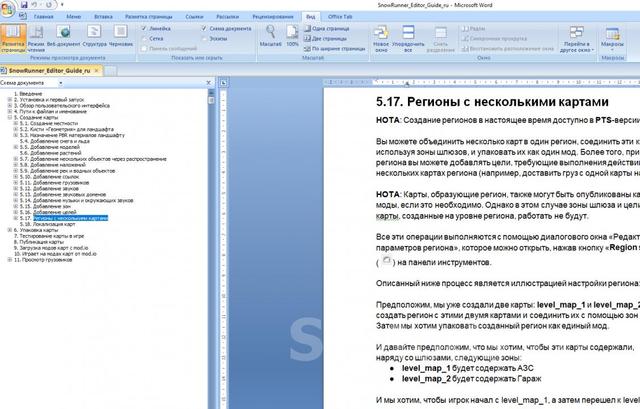Open the Меню ribbon tab
This screenshot has height=409, width=640.
coord(73,17)
